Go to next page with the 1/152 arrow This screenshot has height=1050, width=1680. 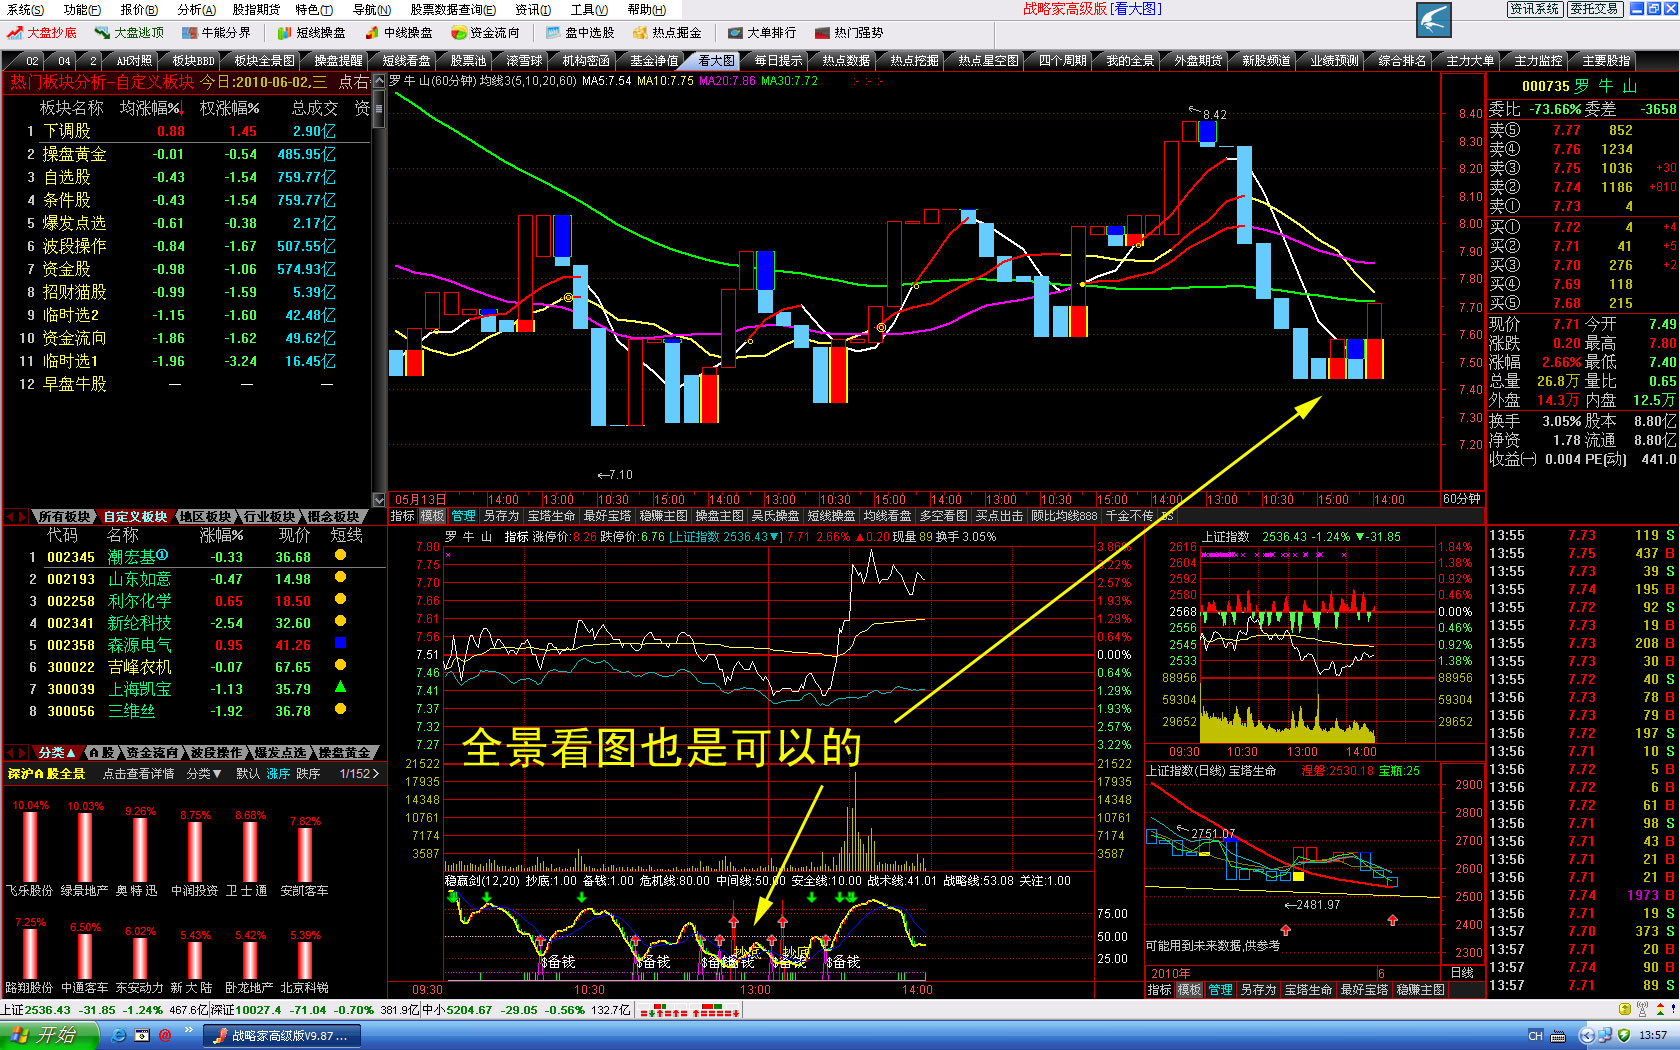coord(376,774)
